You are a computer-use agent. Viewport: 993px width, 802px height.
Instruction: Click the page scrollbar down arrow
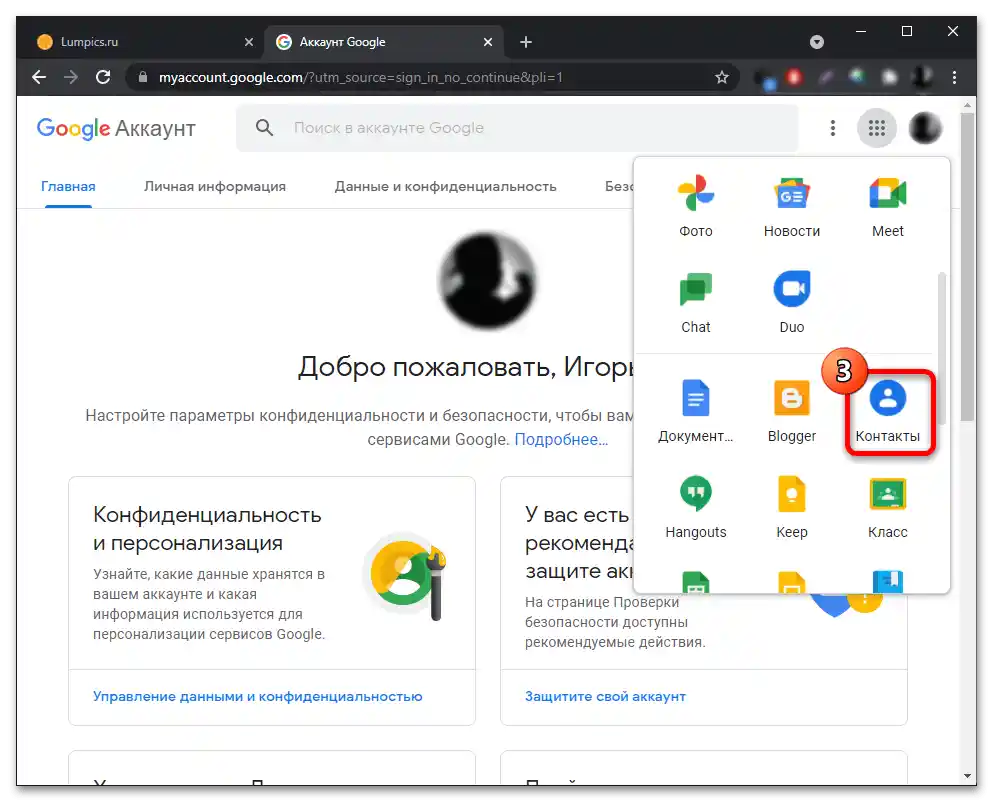pyautogui.click(x=967, y=776)
